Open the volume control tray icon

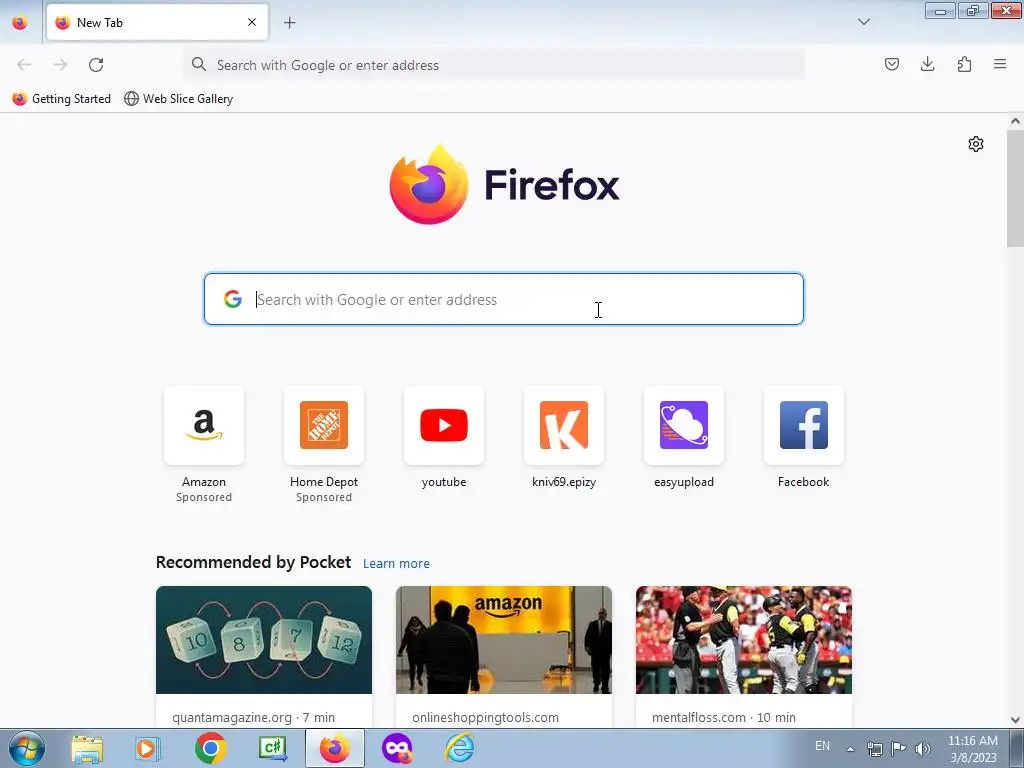coord(923,749)
